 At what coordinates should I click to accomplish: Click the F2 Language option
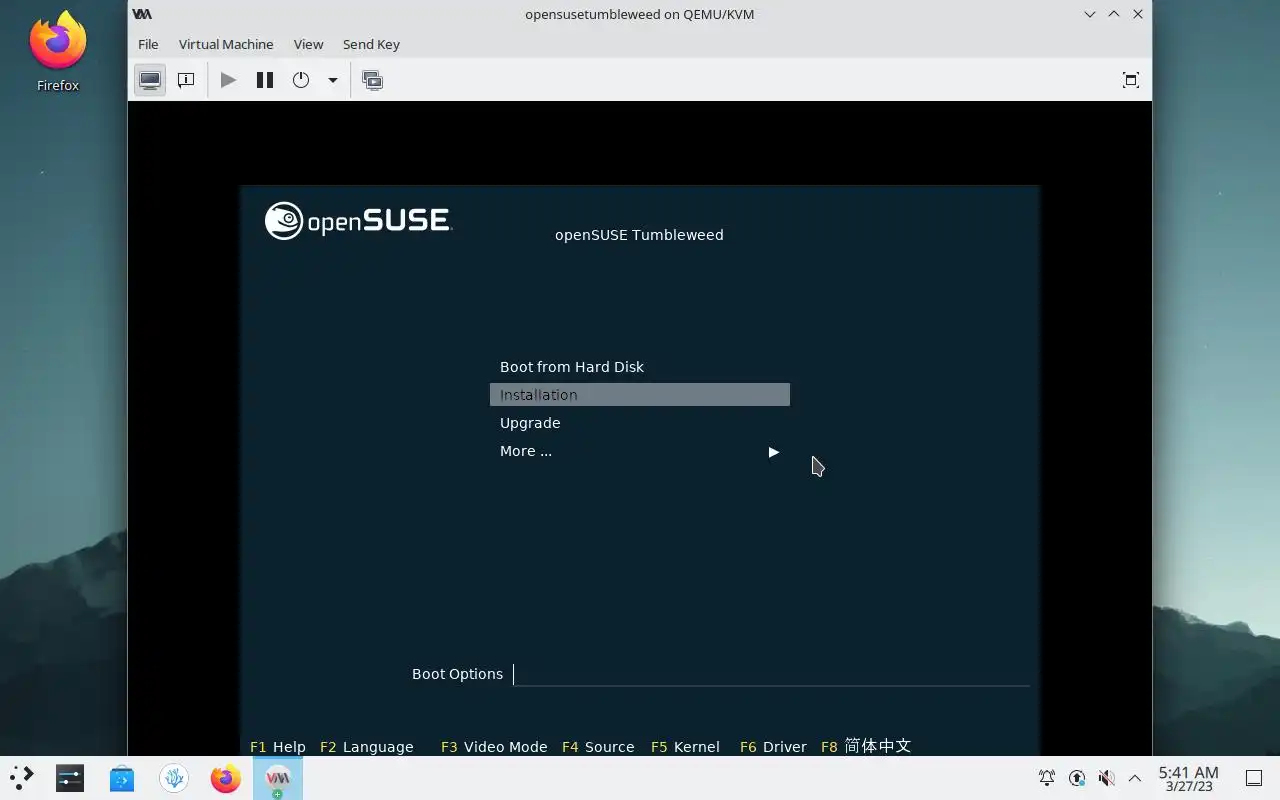point(367,747)
